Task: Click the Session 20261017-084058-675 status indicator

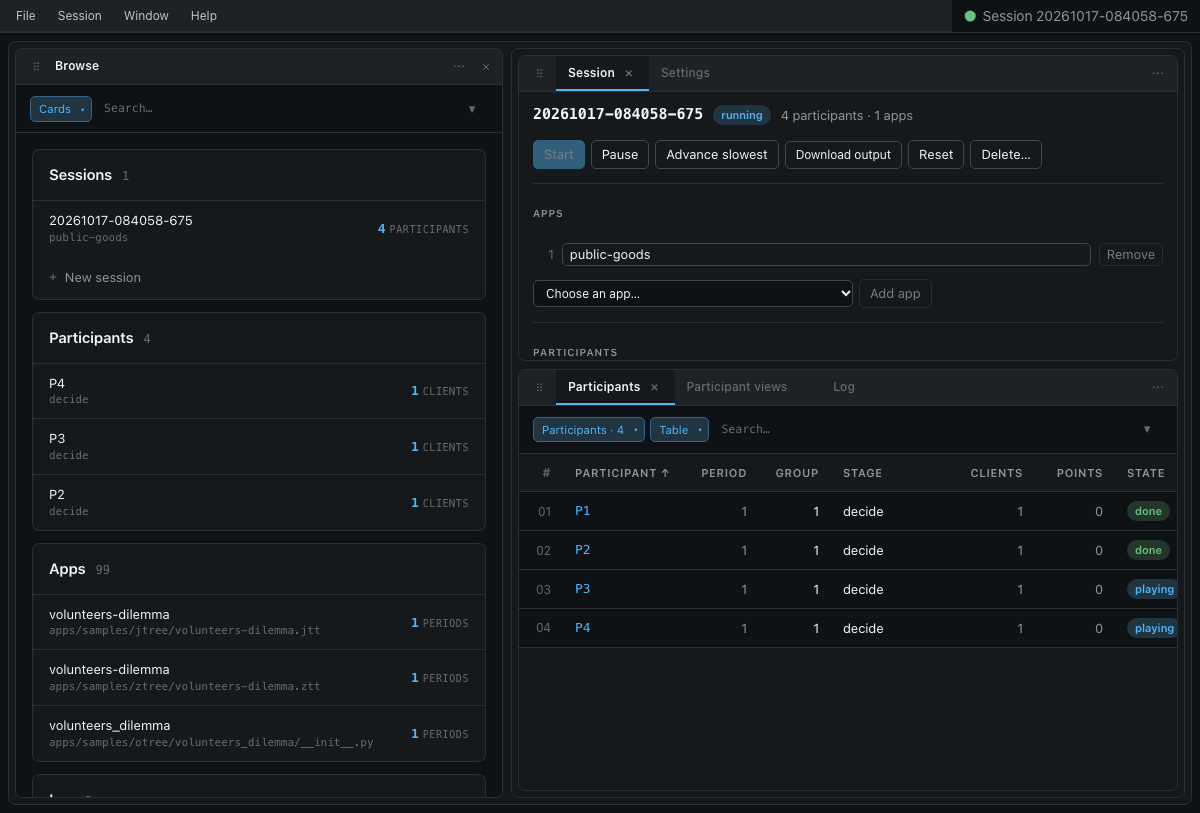Action: 1076,16
